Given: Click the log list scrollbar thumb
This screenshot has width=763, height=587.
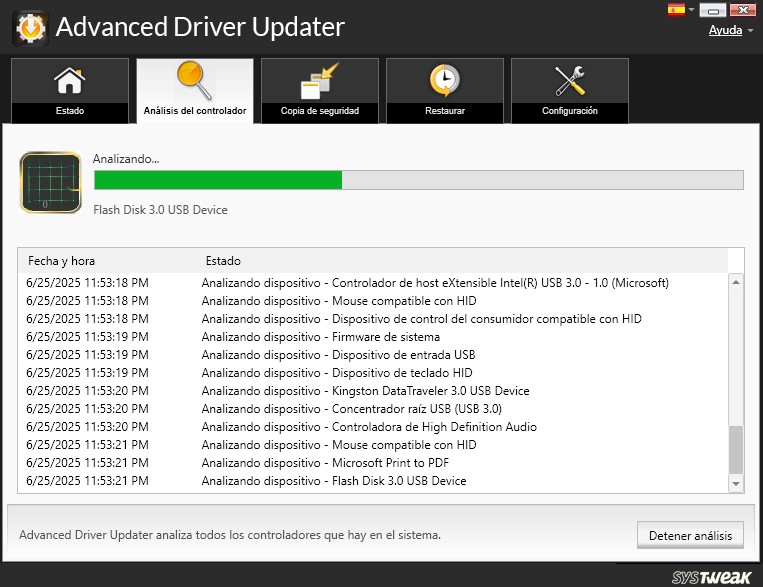Looking at the screenshot, I should pyautogui.click(x=736, y=450).
